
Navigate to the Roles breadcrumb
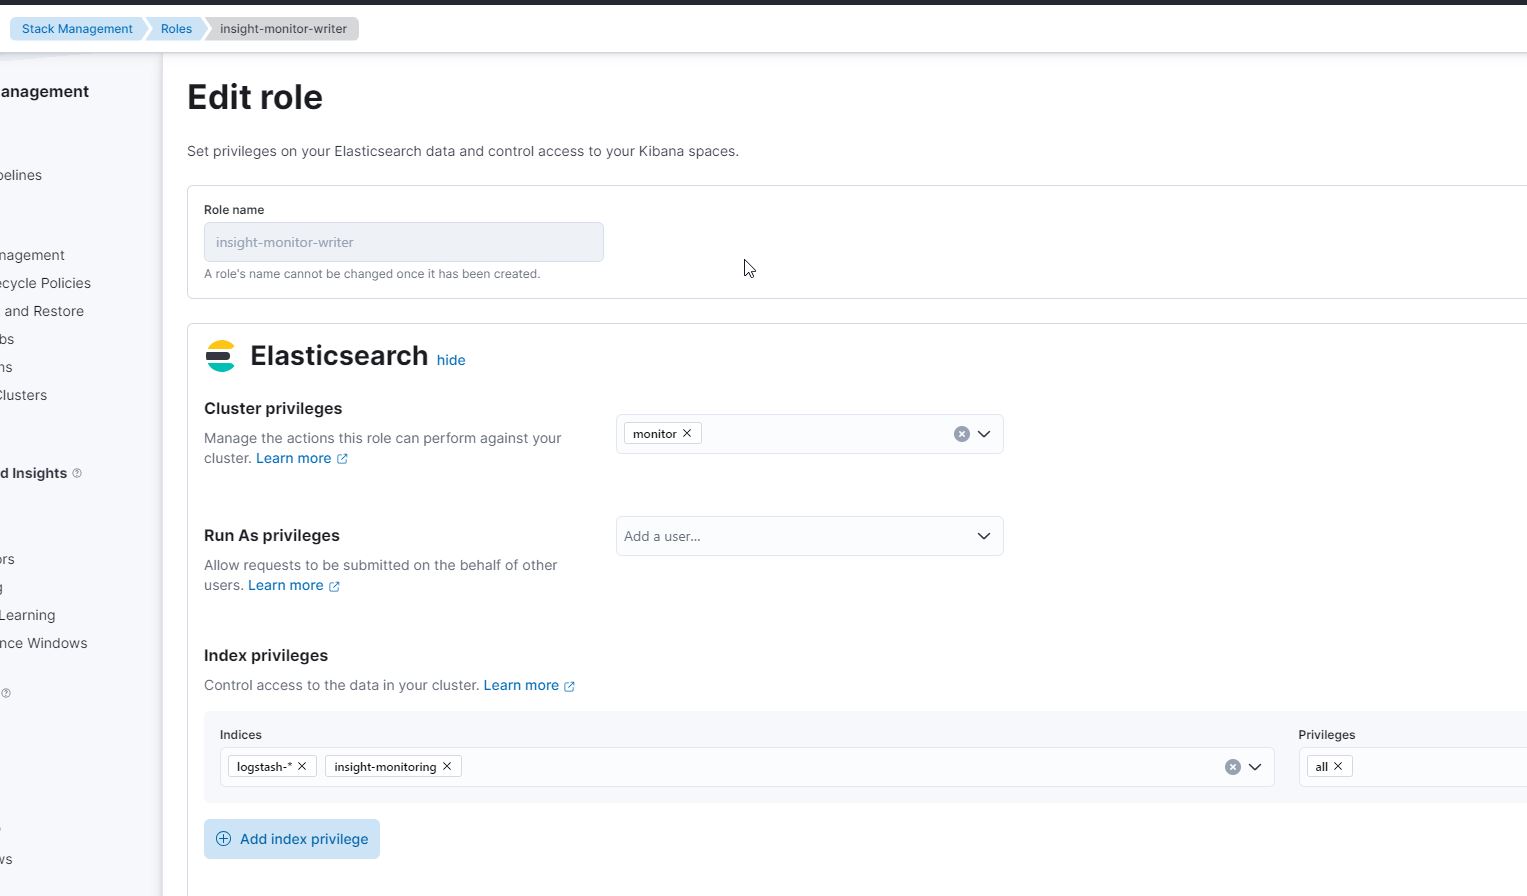[176, 28]
